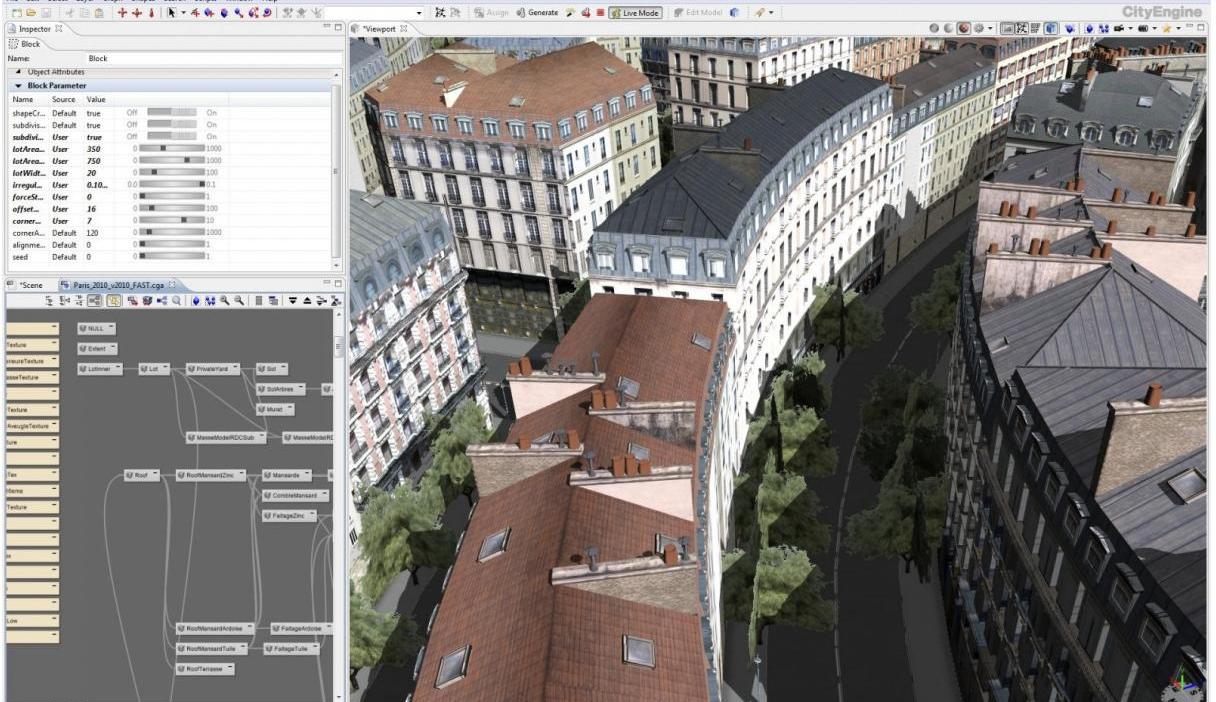Click the red stop generation icon
The image size is (1216, 702).
pyautogui.click(x=600, y=13)
